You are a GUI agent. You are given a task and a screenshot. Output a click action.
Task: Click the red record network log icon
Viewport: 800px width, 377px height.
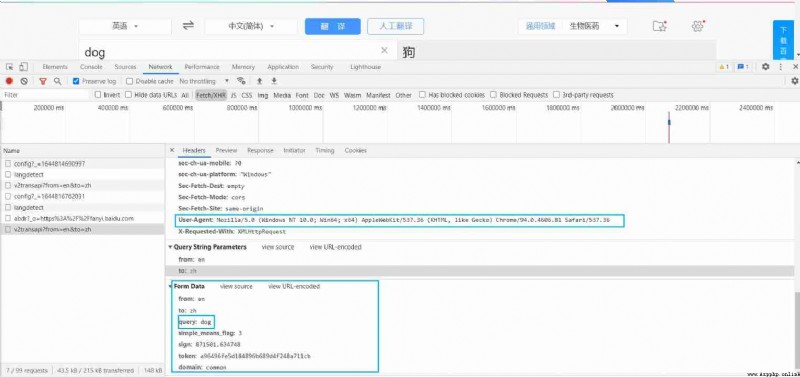(9, 81)
